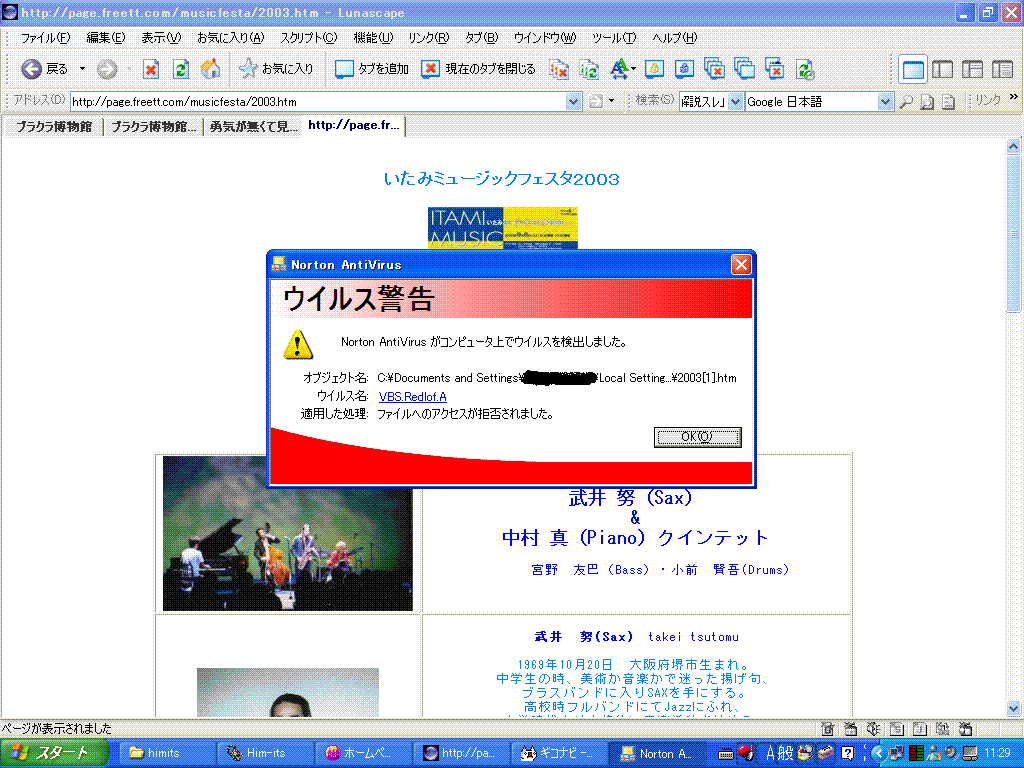1024x768 pixels.
Task: Click the magnifier search icon beside Google box
Action: pyautogui.click(x=906, y=102)
